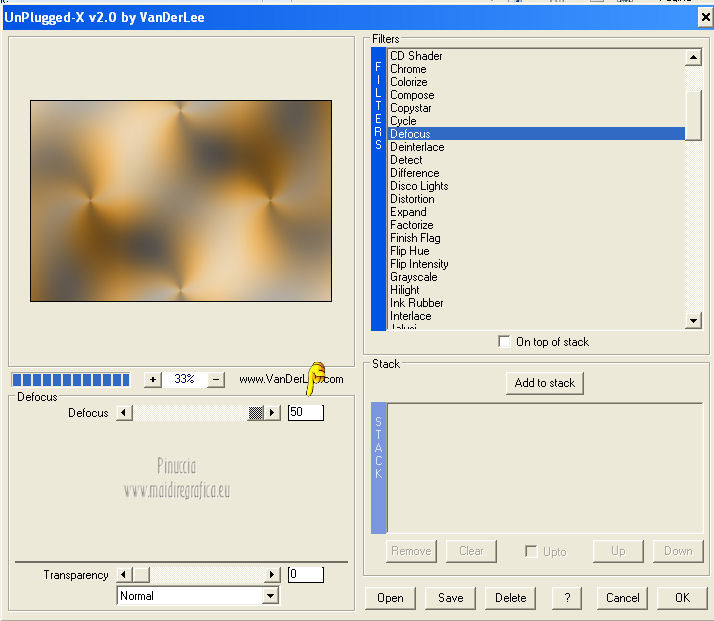
Task: Click Defocus slider right arrow
Action: [x=272, y=413]
